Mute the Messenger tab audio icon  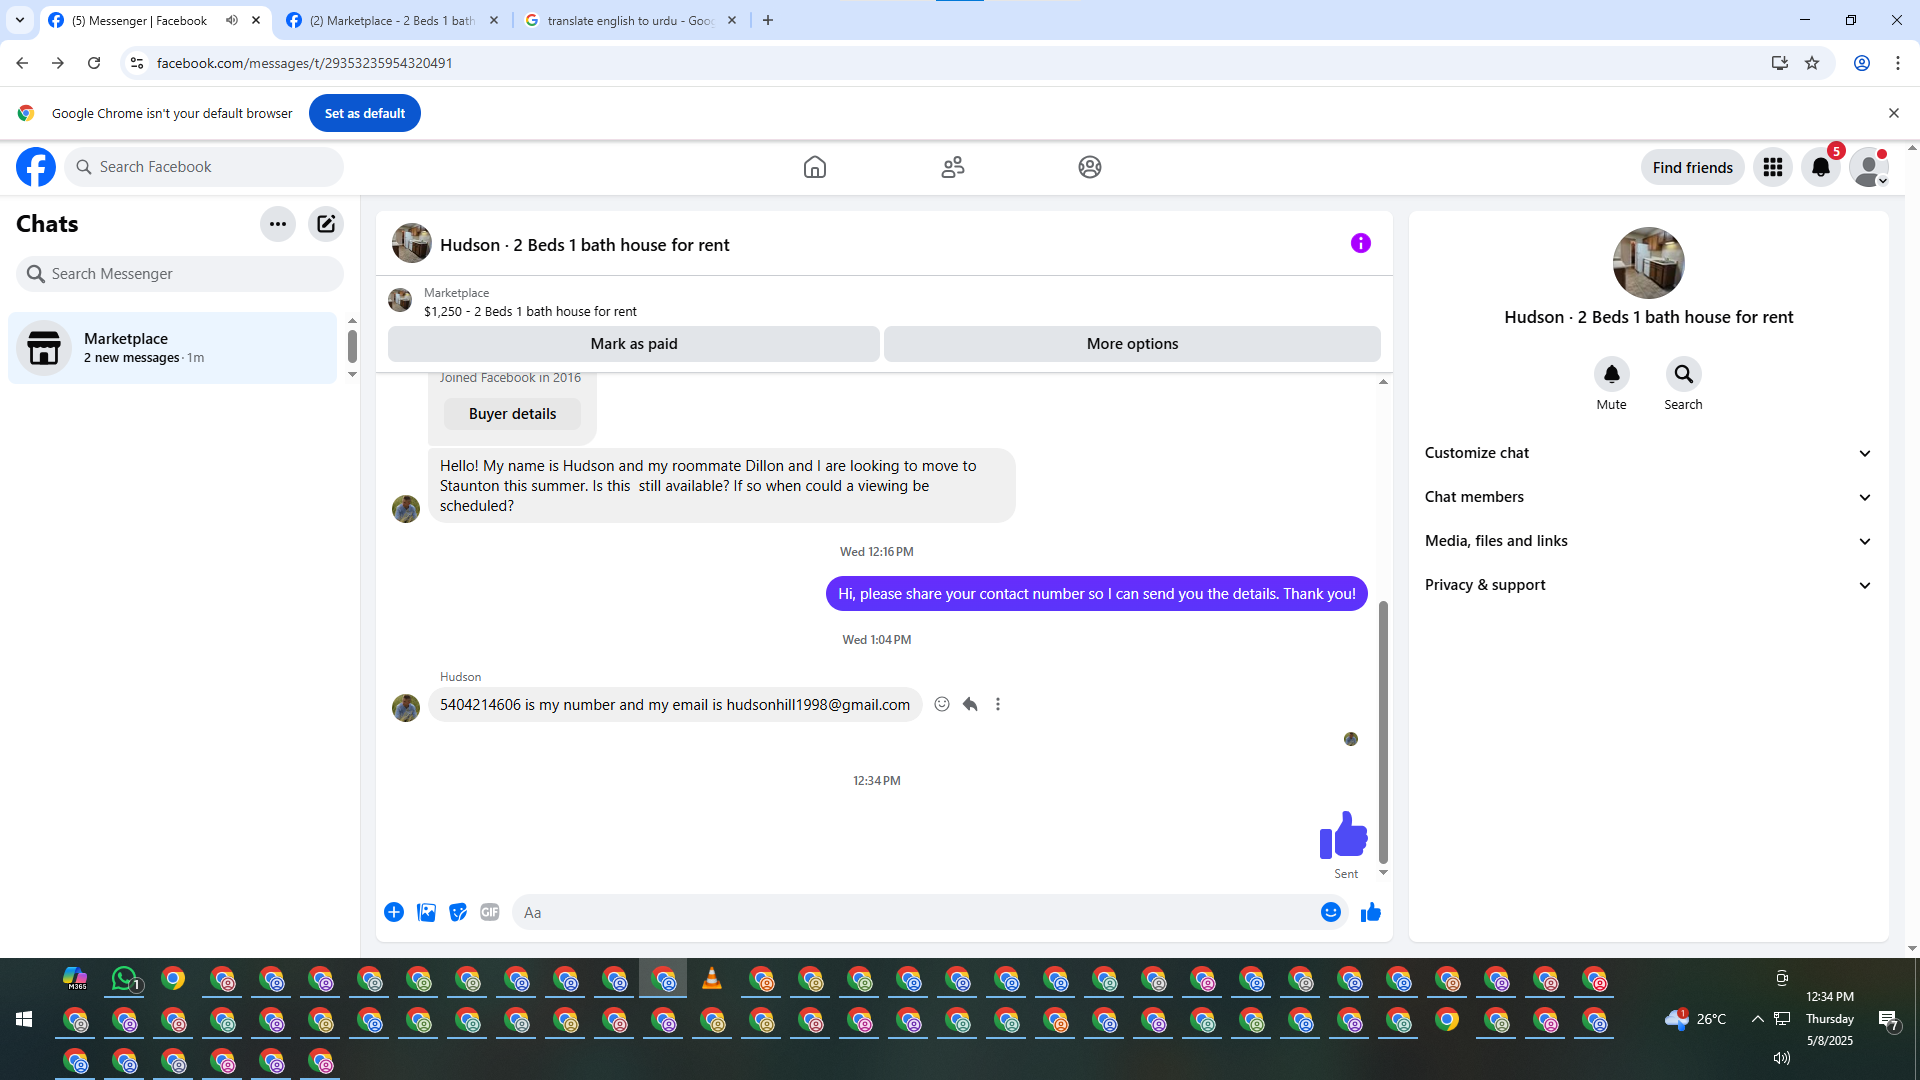[x=232, y=20]
